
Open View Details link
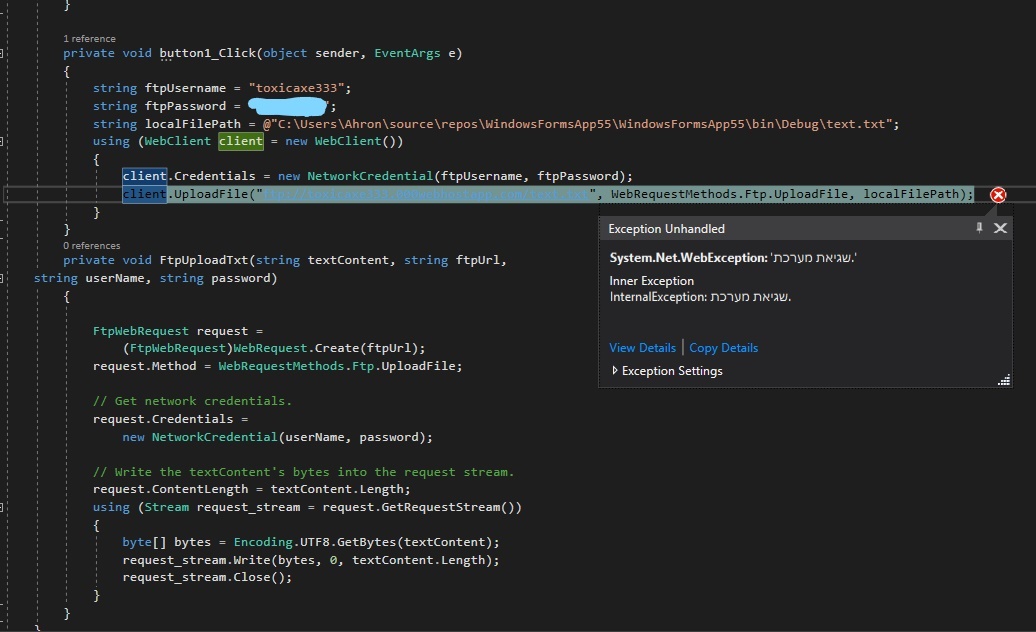pyautogui.click(x=642, y=348)
